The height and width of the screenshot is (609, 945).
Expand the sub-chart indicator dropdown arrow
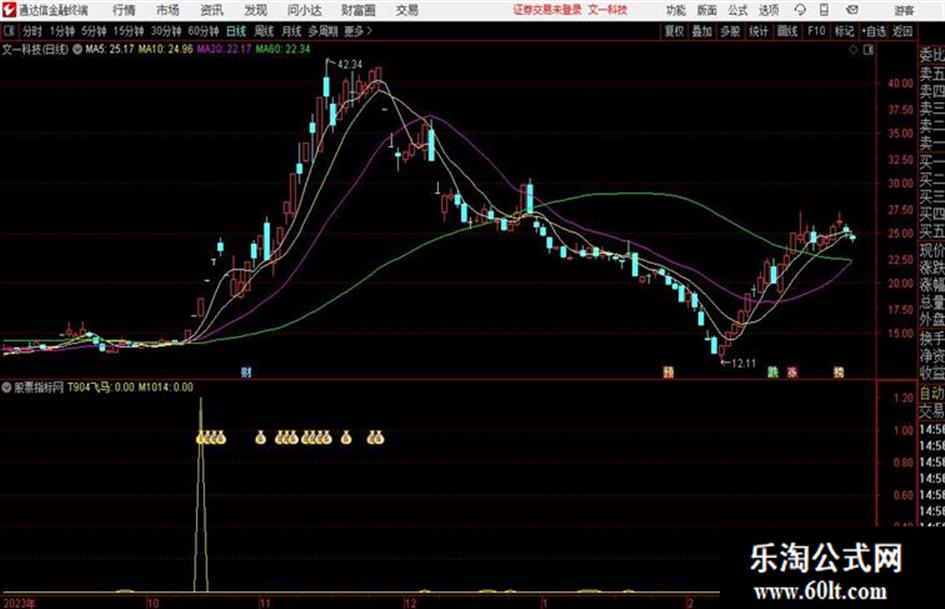7,387
